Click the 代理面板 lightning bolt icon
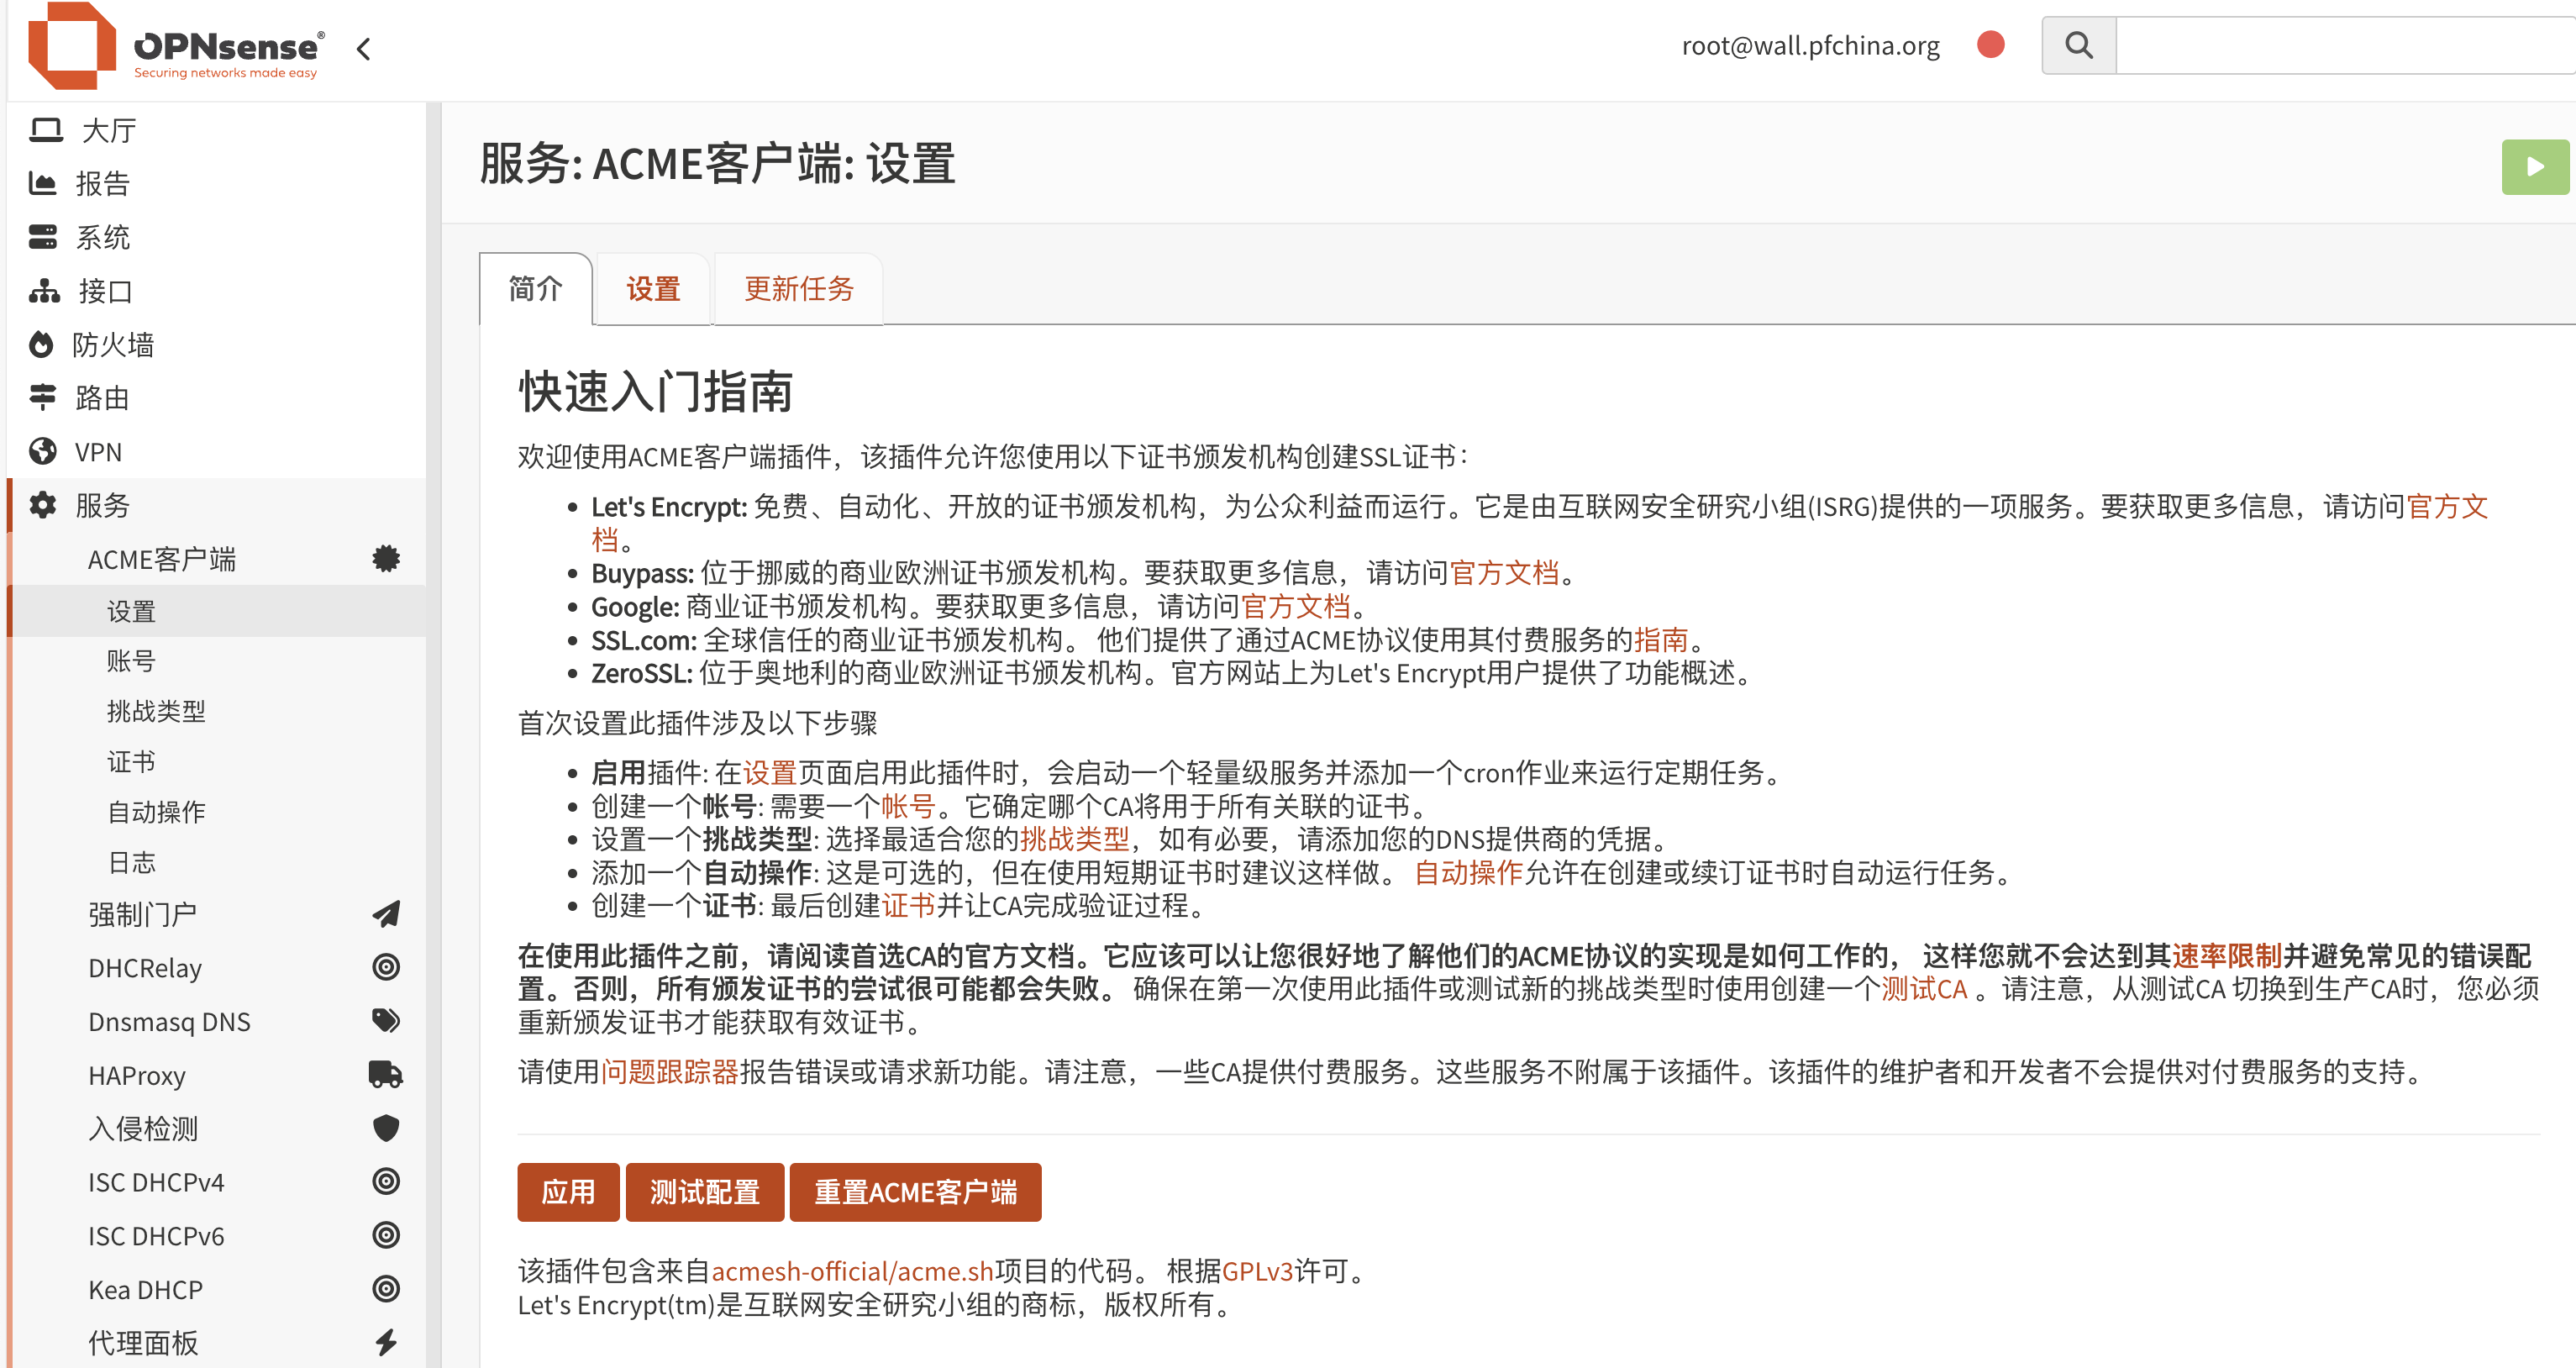The height and width of the screenshot is (1368, 2576). [x=385, y=1342]
